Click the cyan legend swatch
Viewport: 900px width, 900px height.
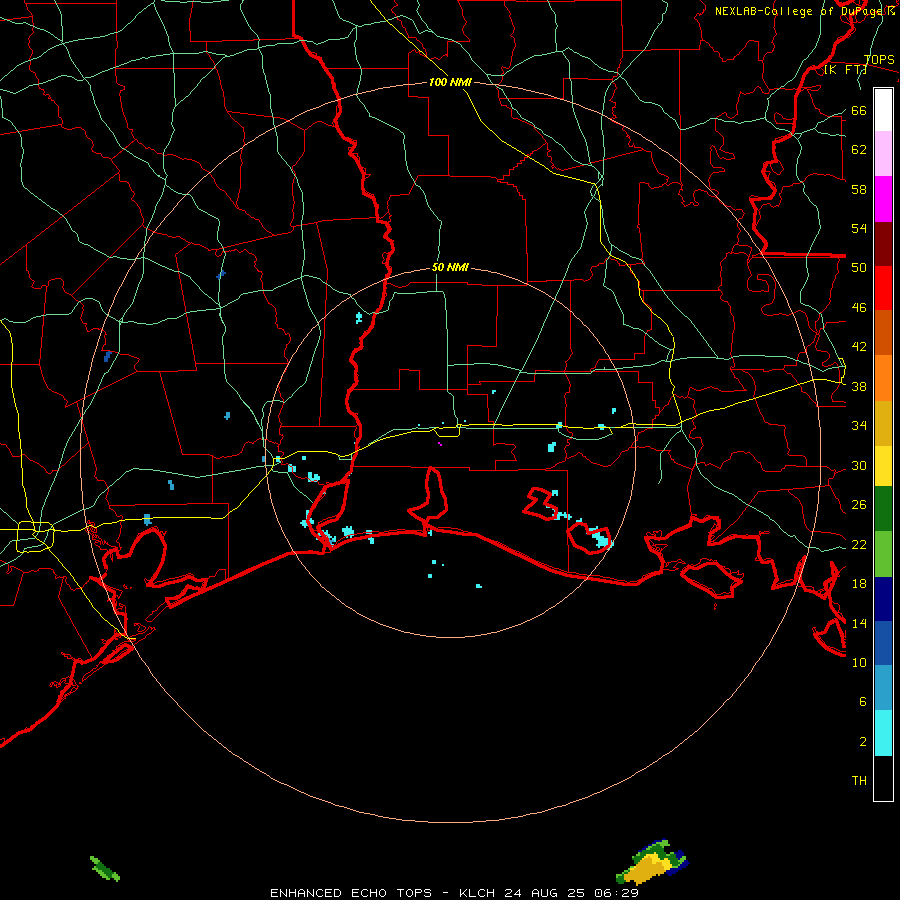(883, 733)
